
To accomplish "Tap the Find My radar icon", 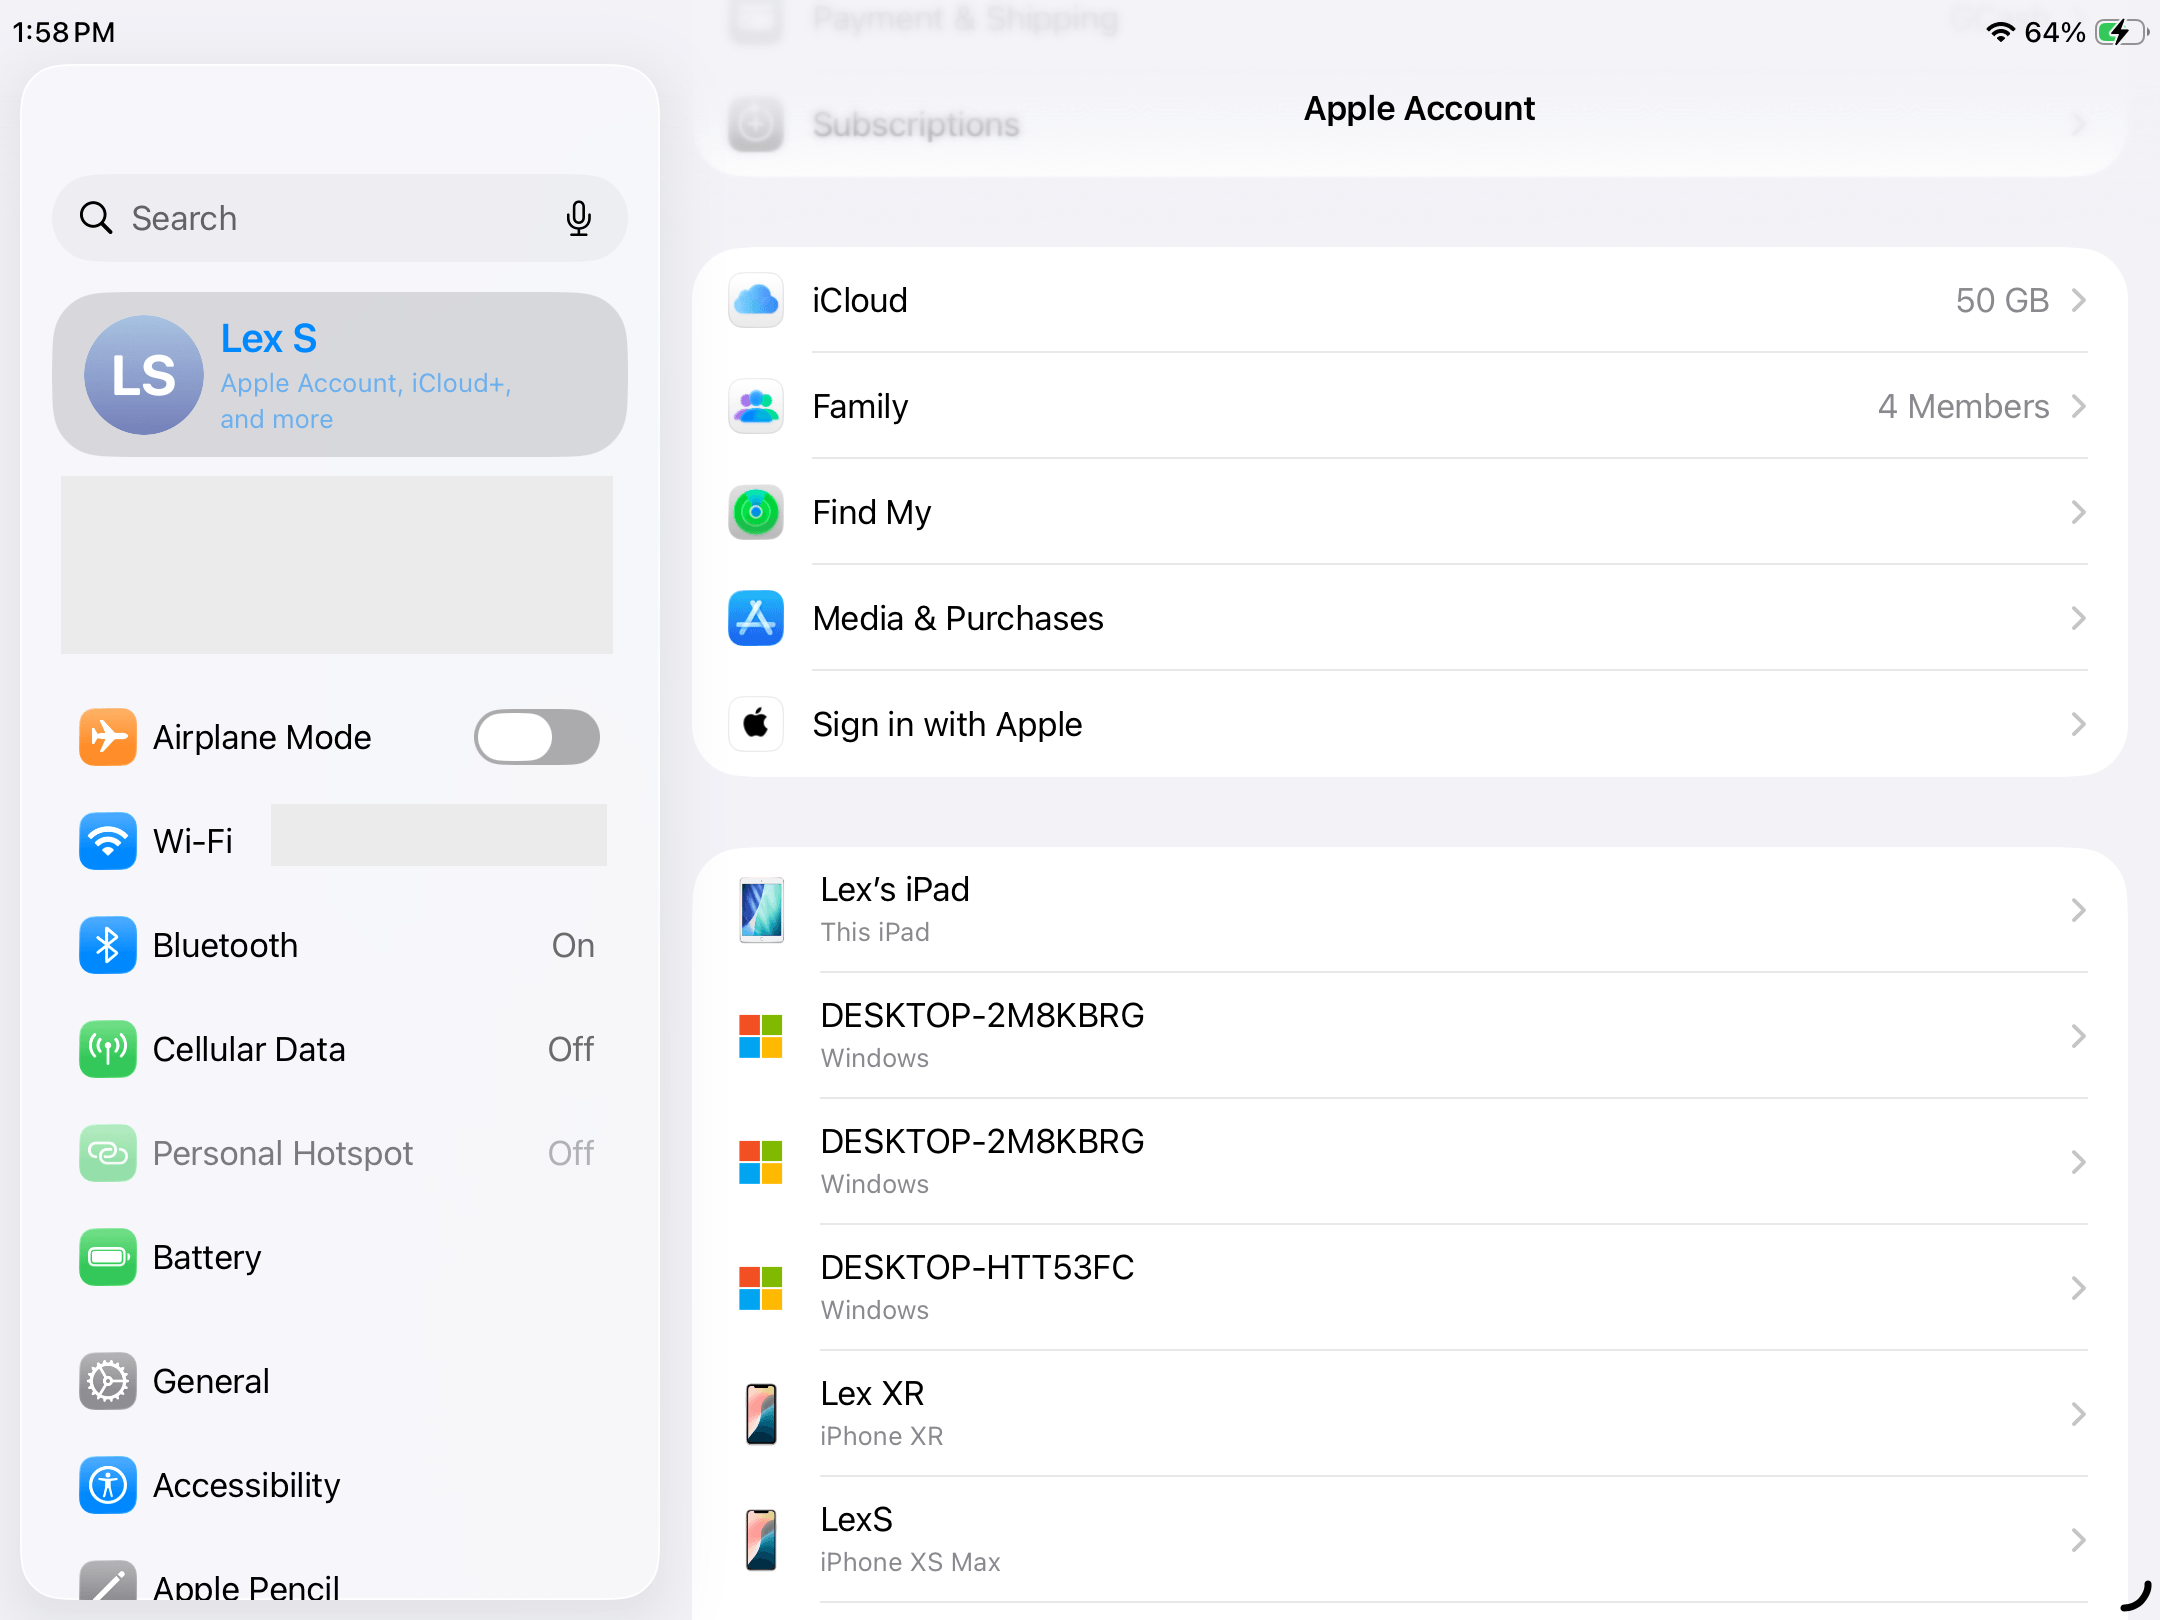I will 756,512.
